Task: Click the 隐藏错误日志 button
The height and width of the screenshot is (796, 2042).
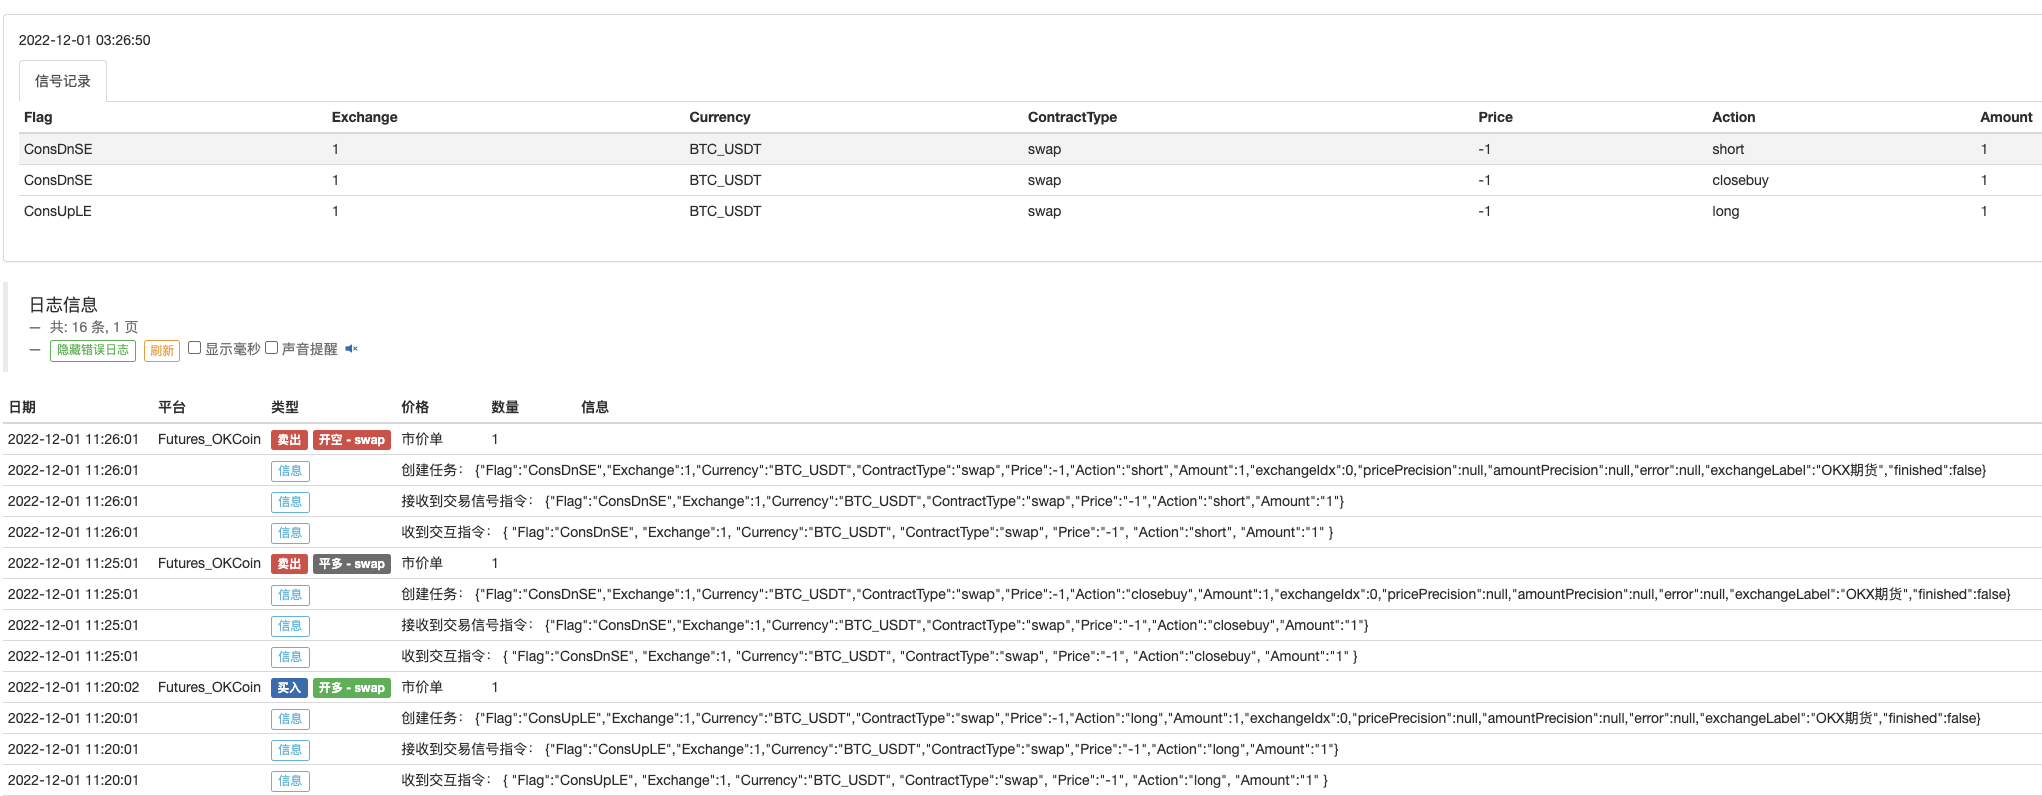Action: (93, 350)
